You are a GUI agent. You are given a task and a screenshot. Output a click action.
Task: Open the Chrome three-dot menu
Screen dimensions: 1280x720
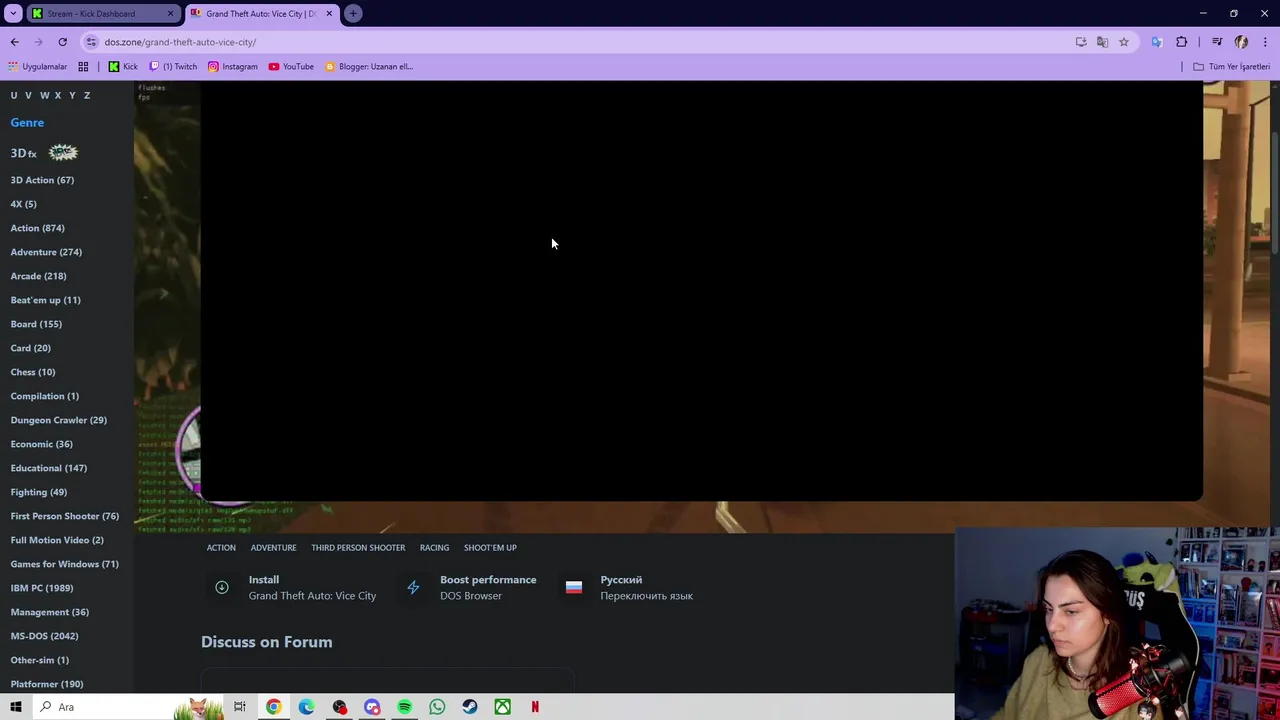(x=1265, y=42)
